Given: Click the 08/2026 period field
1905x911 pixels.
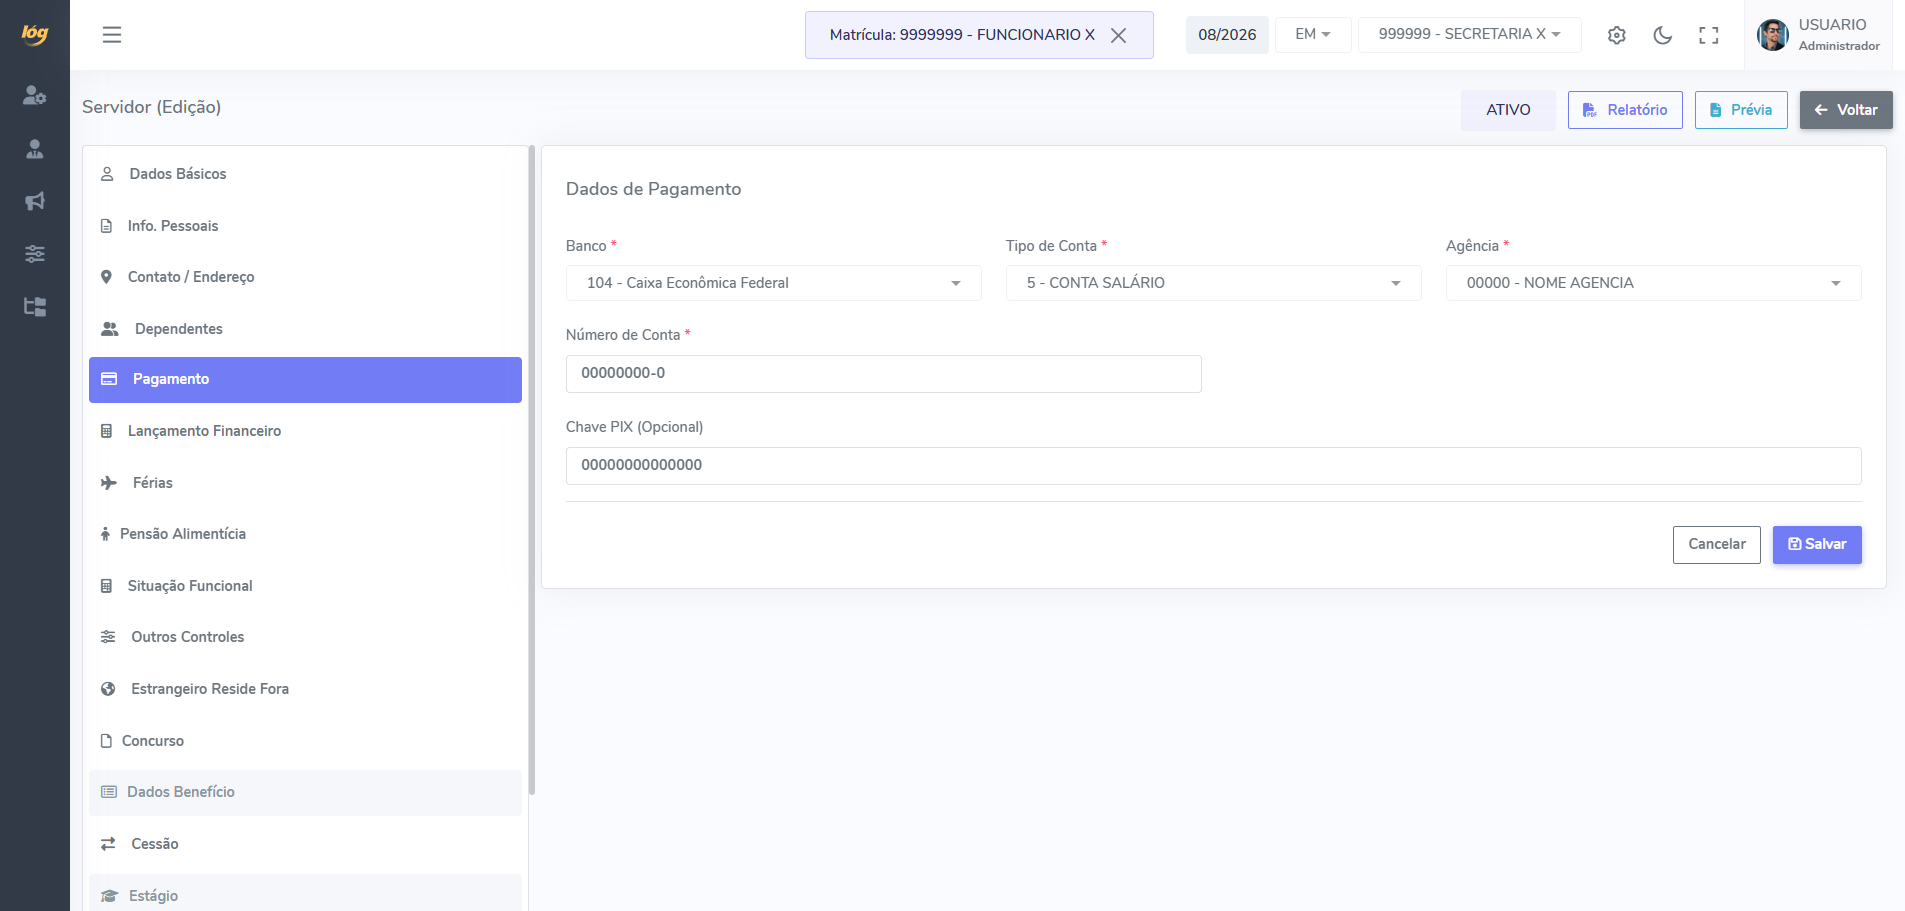Looking at the screenshot, I should point(1227,35).
